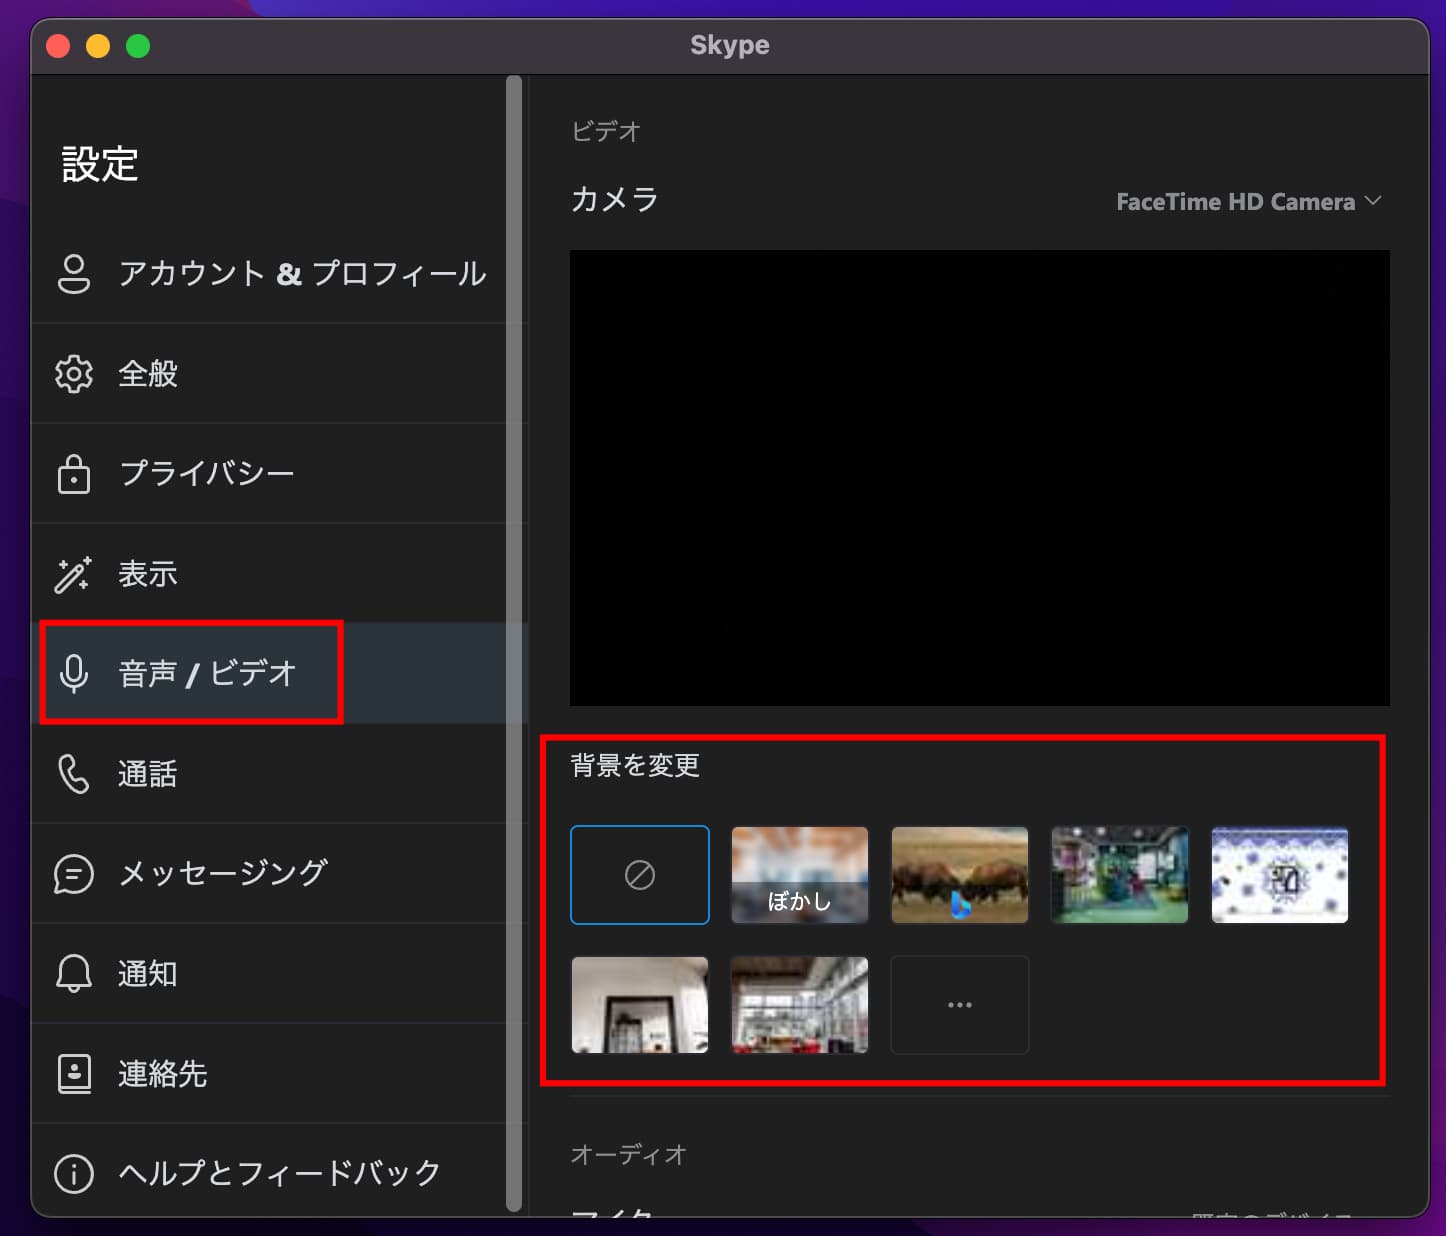Maximize the Skype window with green button
Screen dimensions: 1446x1236
pos(138,46)
